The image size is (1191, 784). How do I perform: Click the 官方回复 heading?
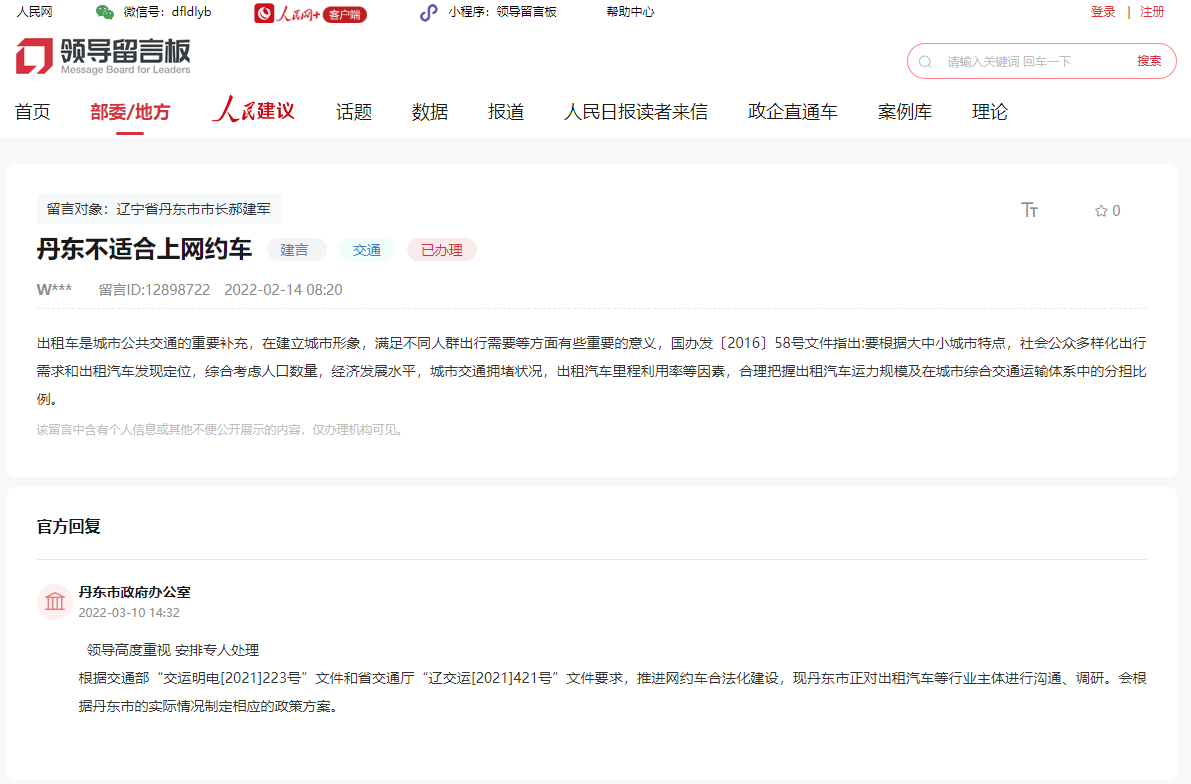[68, 526]
